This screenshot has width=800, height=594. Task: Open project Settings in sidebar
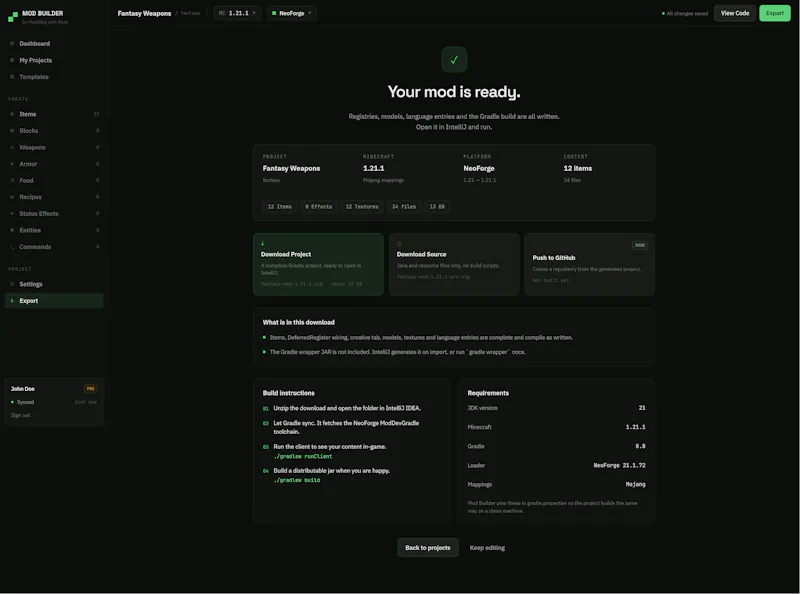tap(54, 284)
